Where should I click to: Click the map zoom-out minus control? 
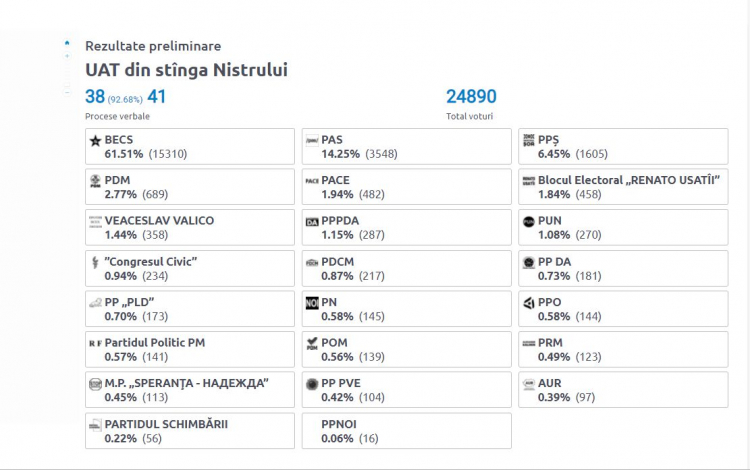tap(67, 92)
